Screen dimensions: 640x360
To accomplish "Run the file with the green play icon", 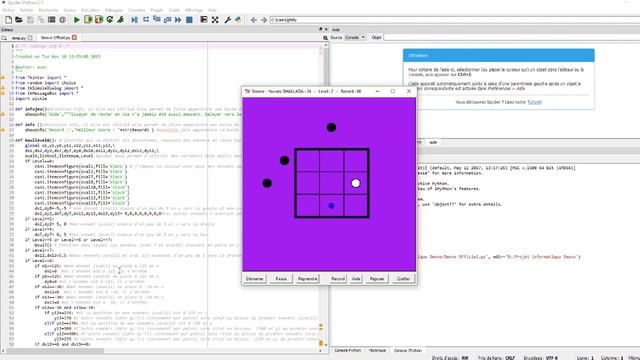I will point(77,20).
